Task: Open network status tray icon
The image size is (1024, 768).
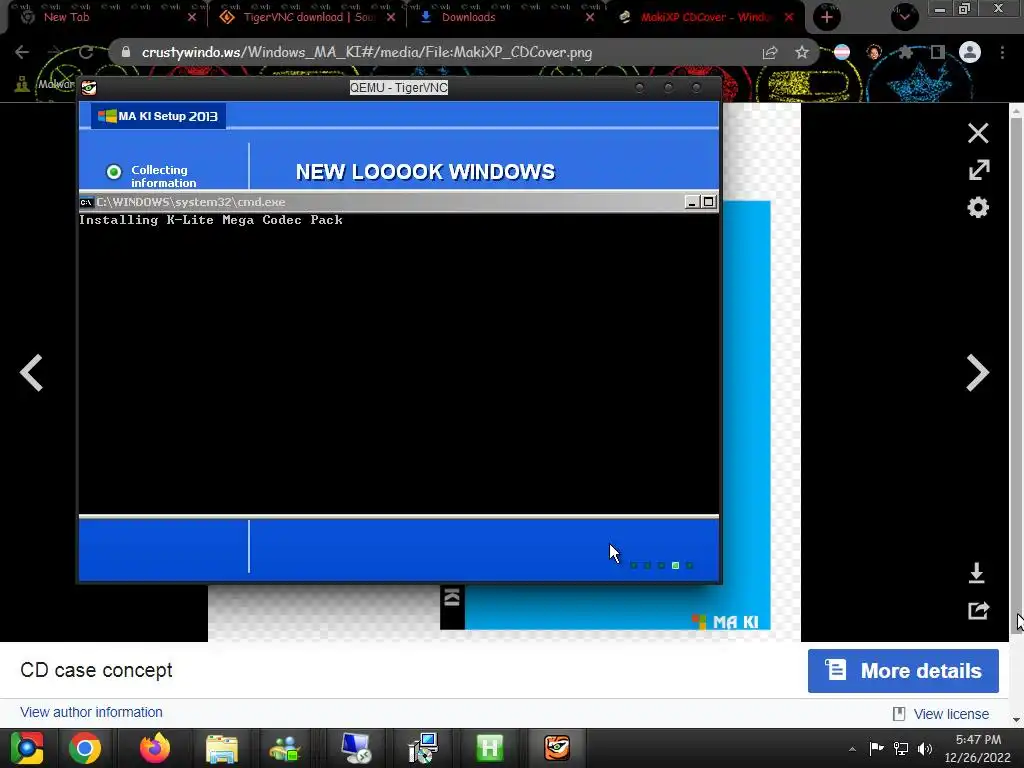Action: (x=901, y=748)
